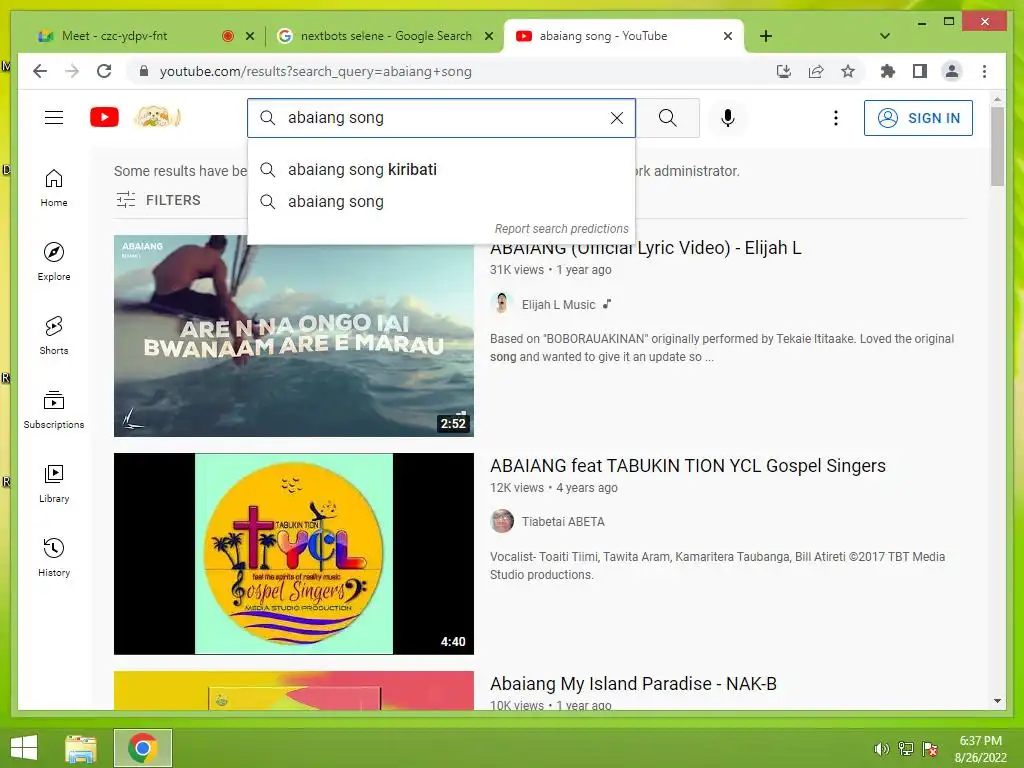Select second suggestion 'abaiang song'
1024x768 pixels.
441,202
